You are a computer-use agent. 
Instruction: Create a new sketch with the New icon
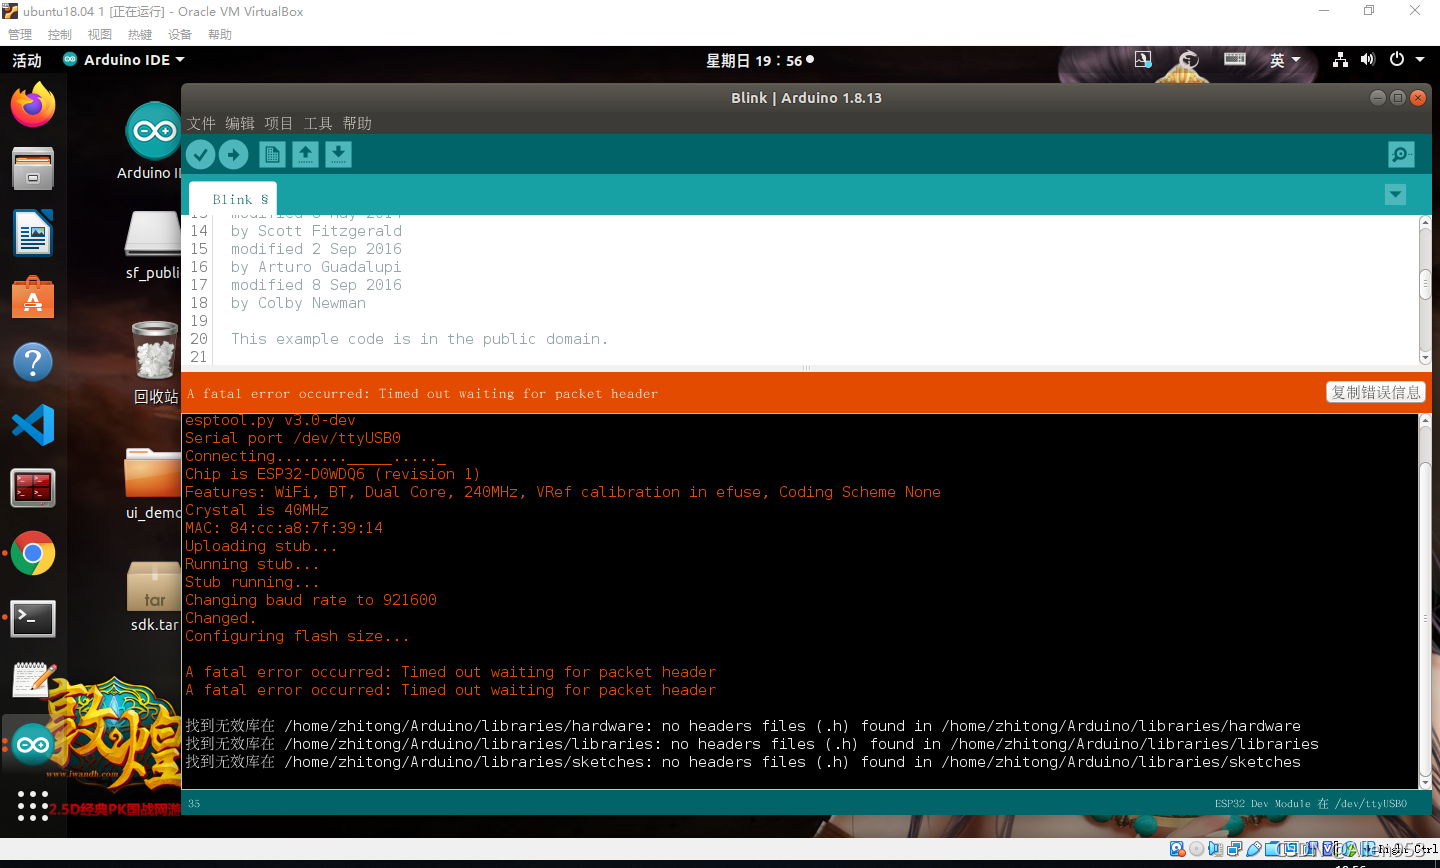pyautogui.click(x=272, y=154)
